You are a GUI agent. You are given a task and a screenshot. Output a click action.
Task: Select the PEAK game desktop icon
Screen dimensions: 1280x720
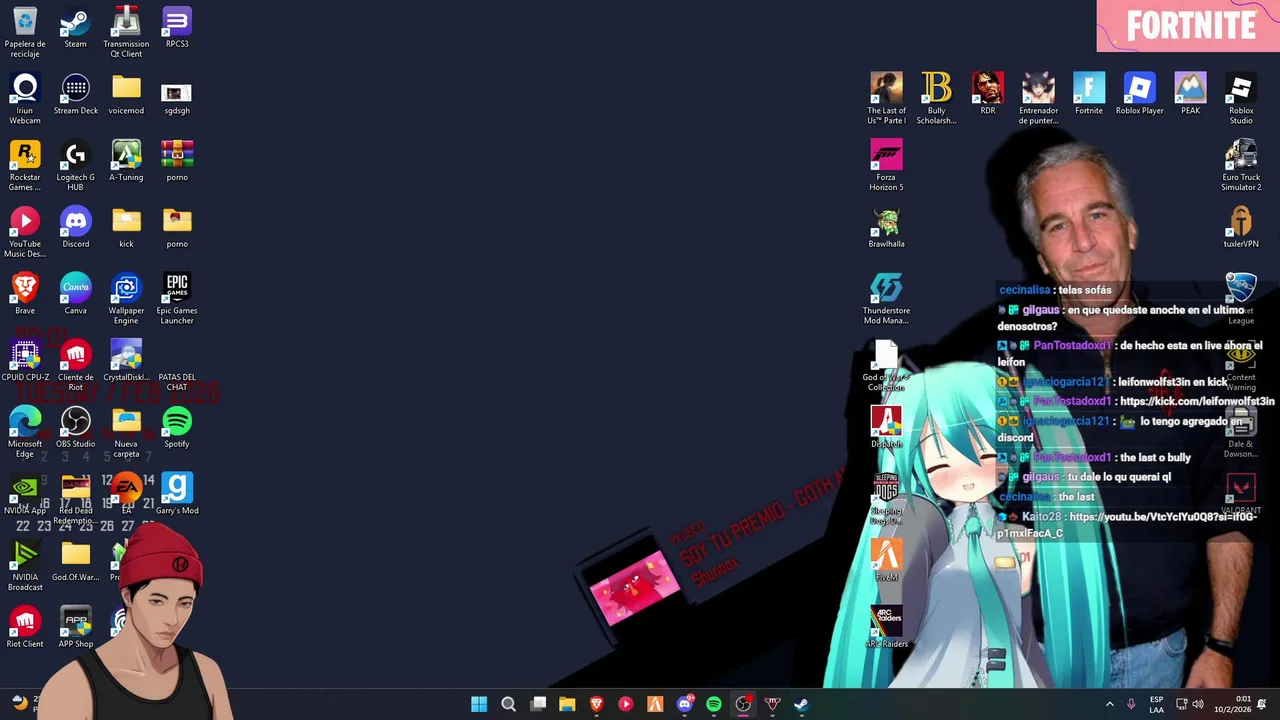(x=1190, y=95)
